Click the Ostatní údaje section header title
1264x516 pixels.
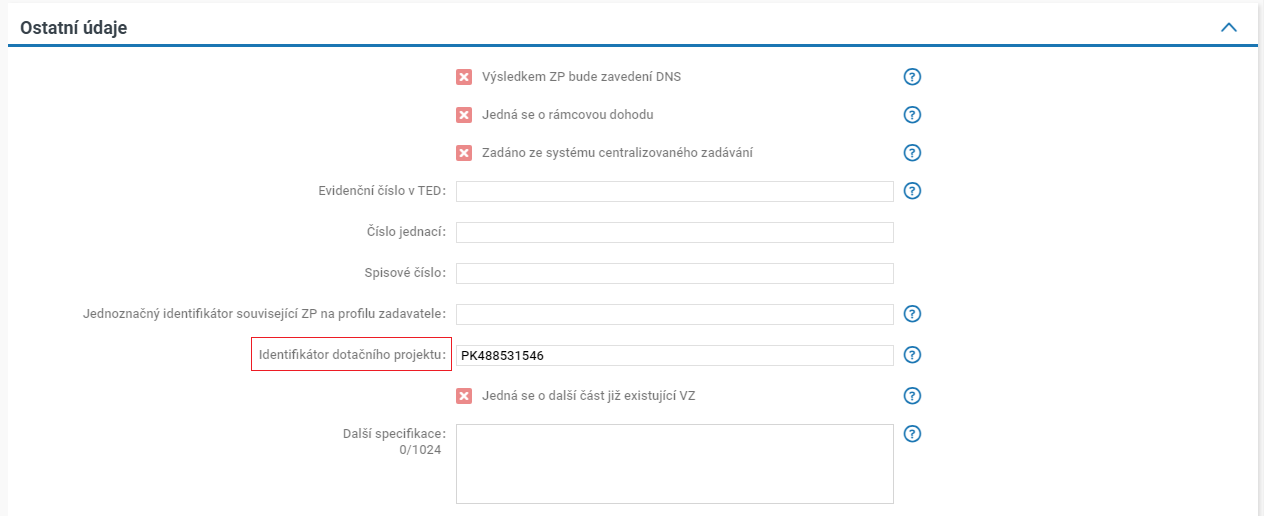tap(74, 28)
